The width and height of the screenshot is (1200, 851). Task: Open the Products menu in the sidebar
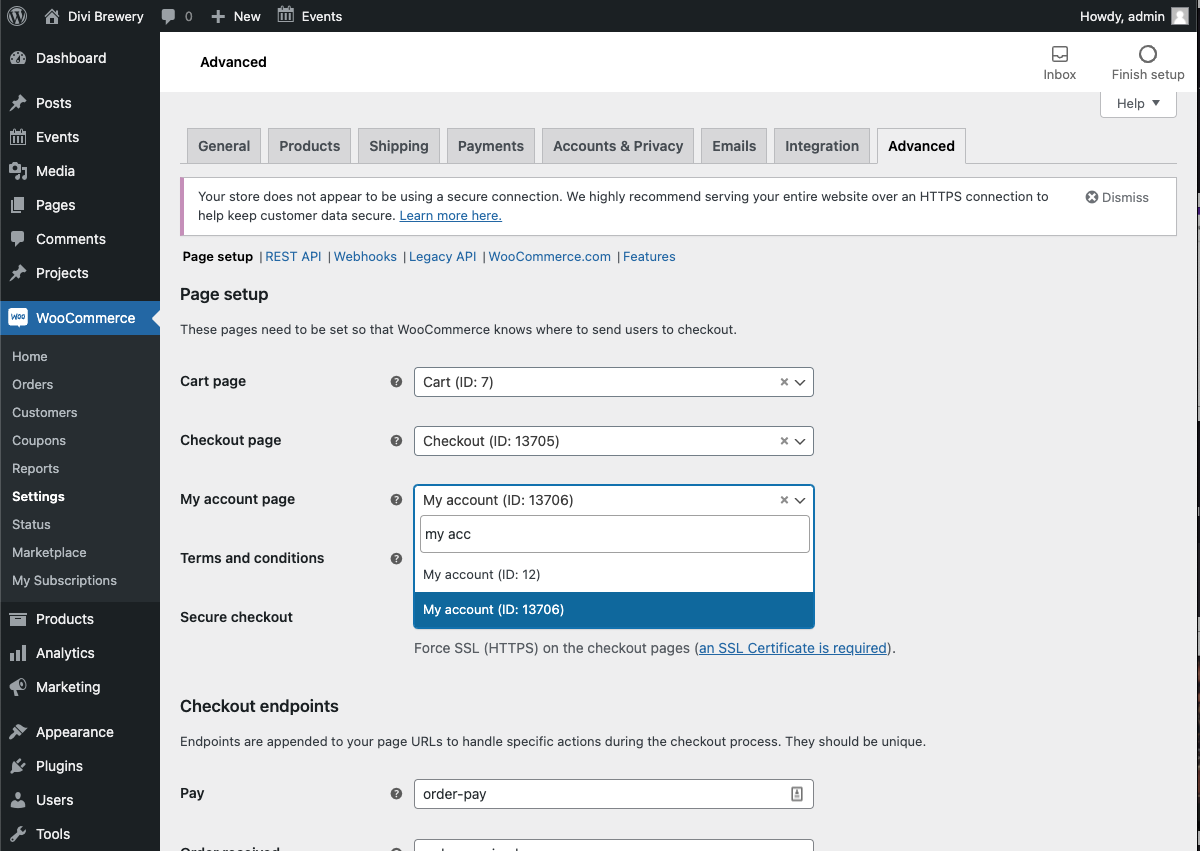click(80, 619)
